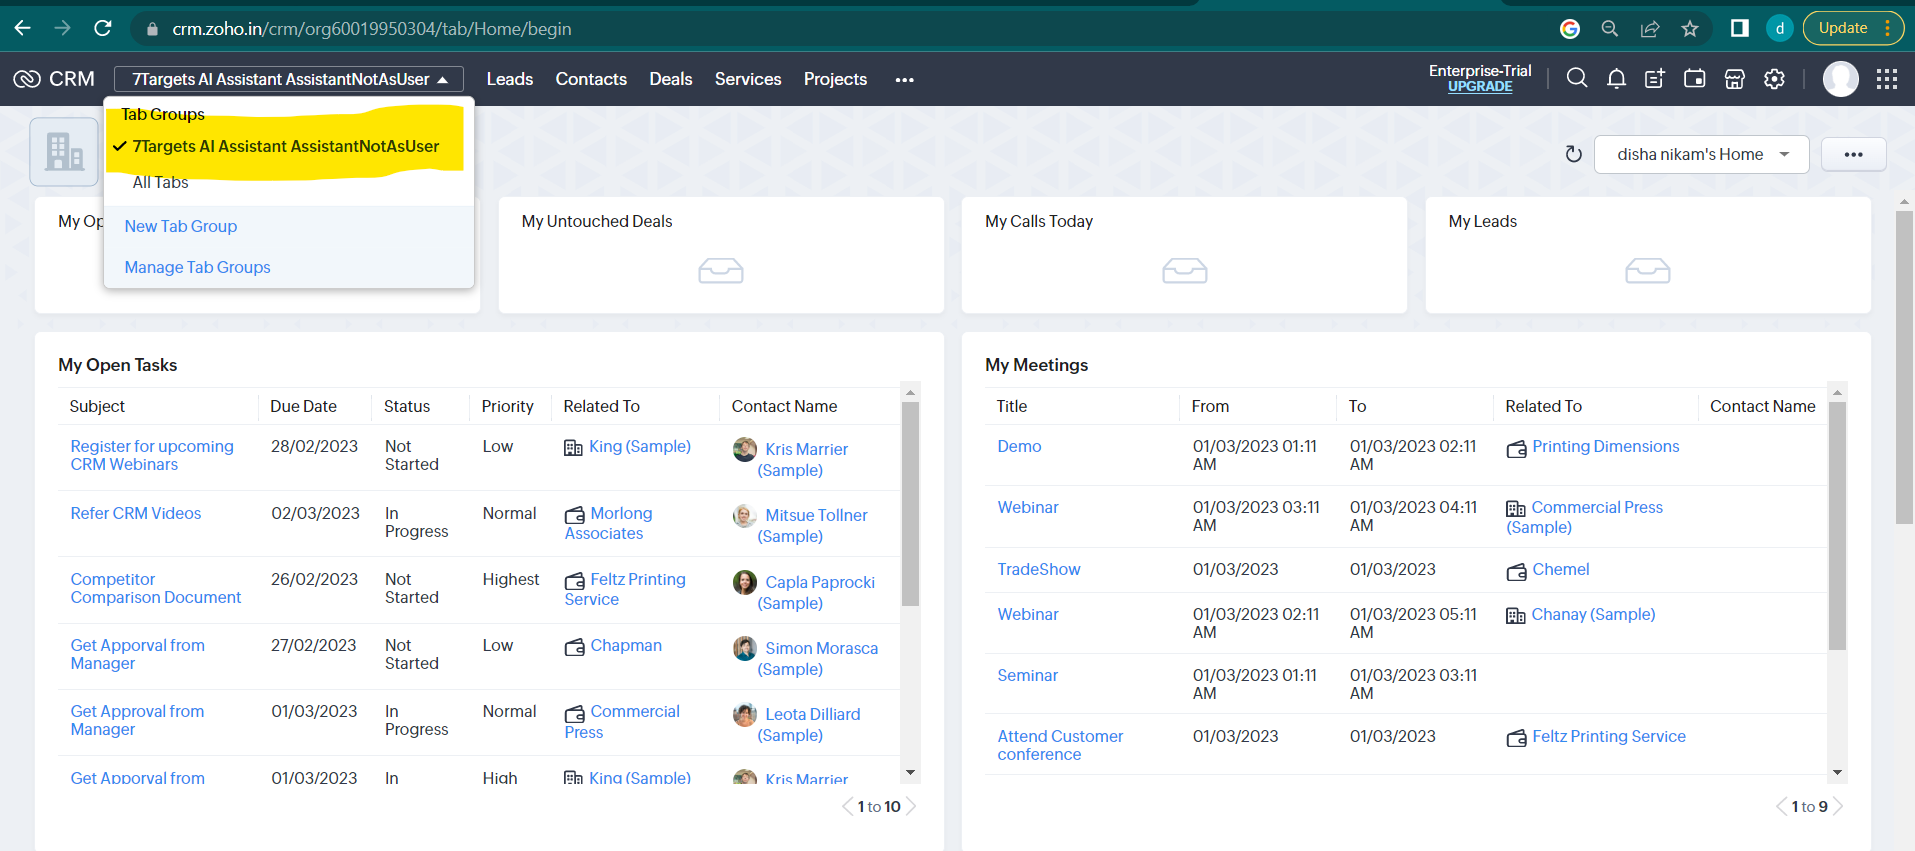Viewport: 1915px width, 851px height.
Task: Open the Marketplace store icon
Action: tap(1735, 79)
